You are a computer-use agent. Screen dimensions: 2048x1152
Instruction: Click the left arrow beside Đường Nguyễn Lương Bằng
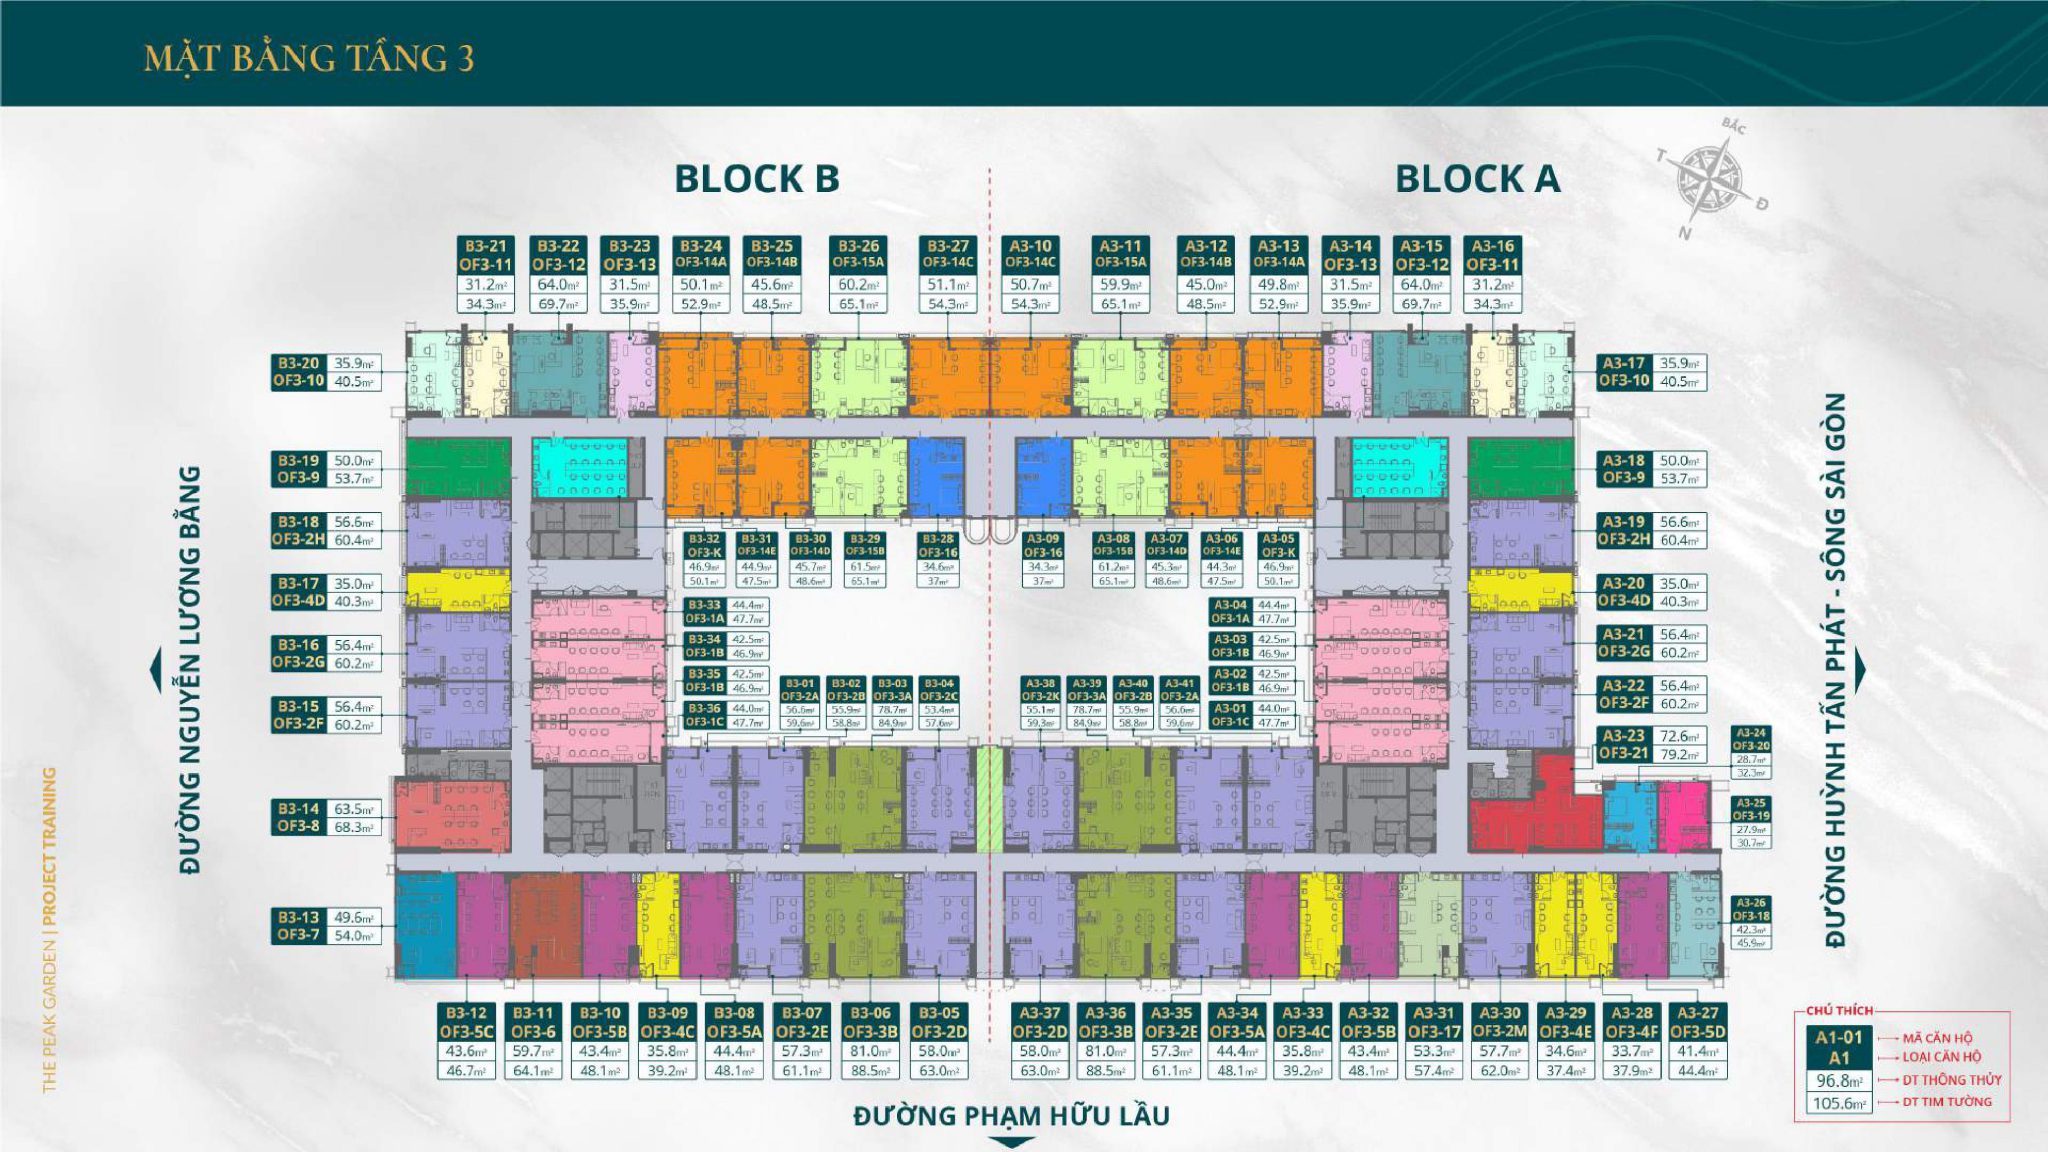155,670
